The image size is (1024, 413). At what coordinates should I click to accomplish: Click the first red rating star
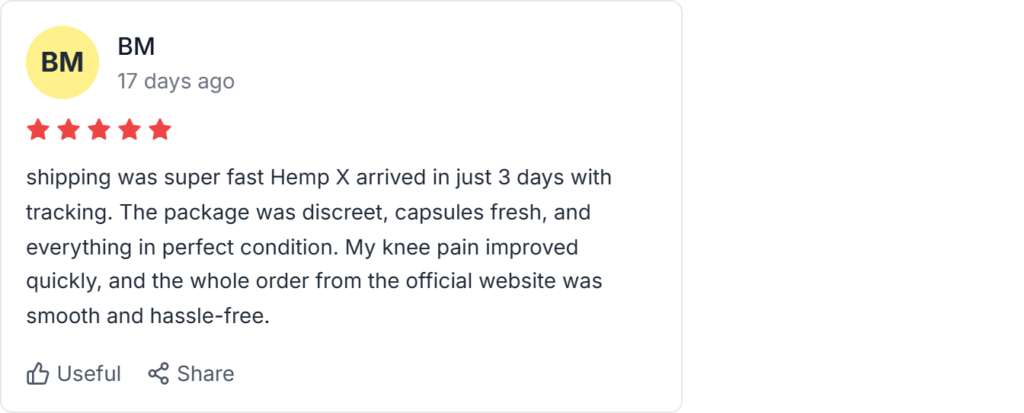point(38,130)
